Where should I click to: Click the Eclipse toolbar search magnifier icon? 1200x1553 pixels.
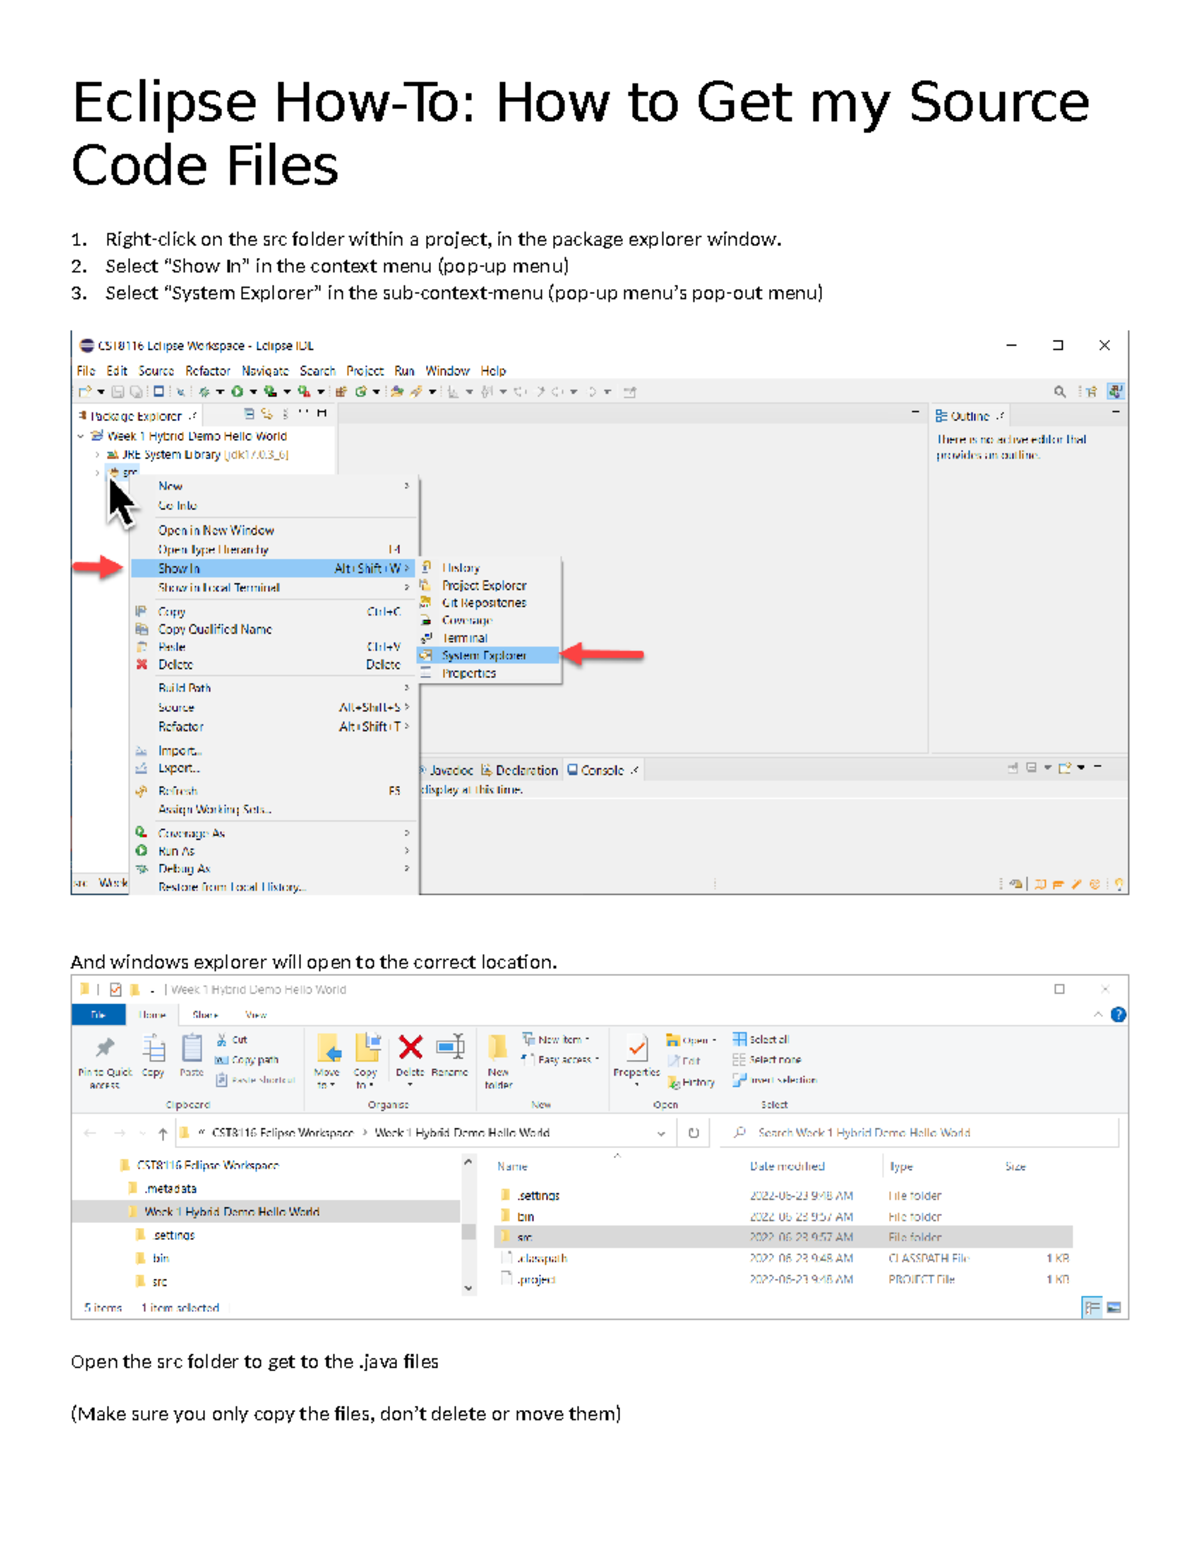[1059, 392]
